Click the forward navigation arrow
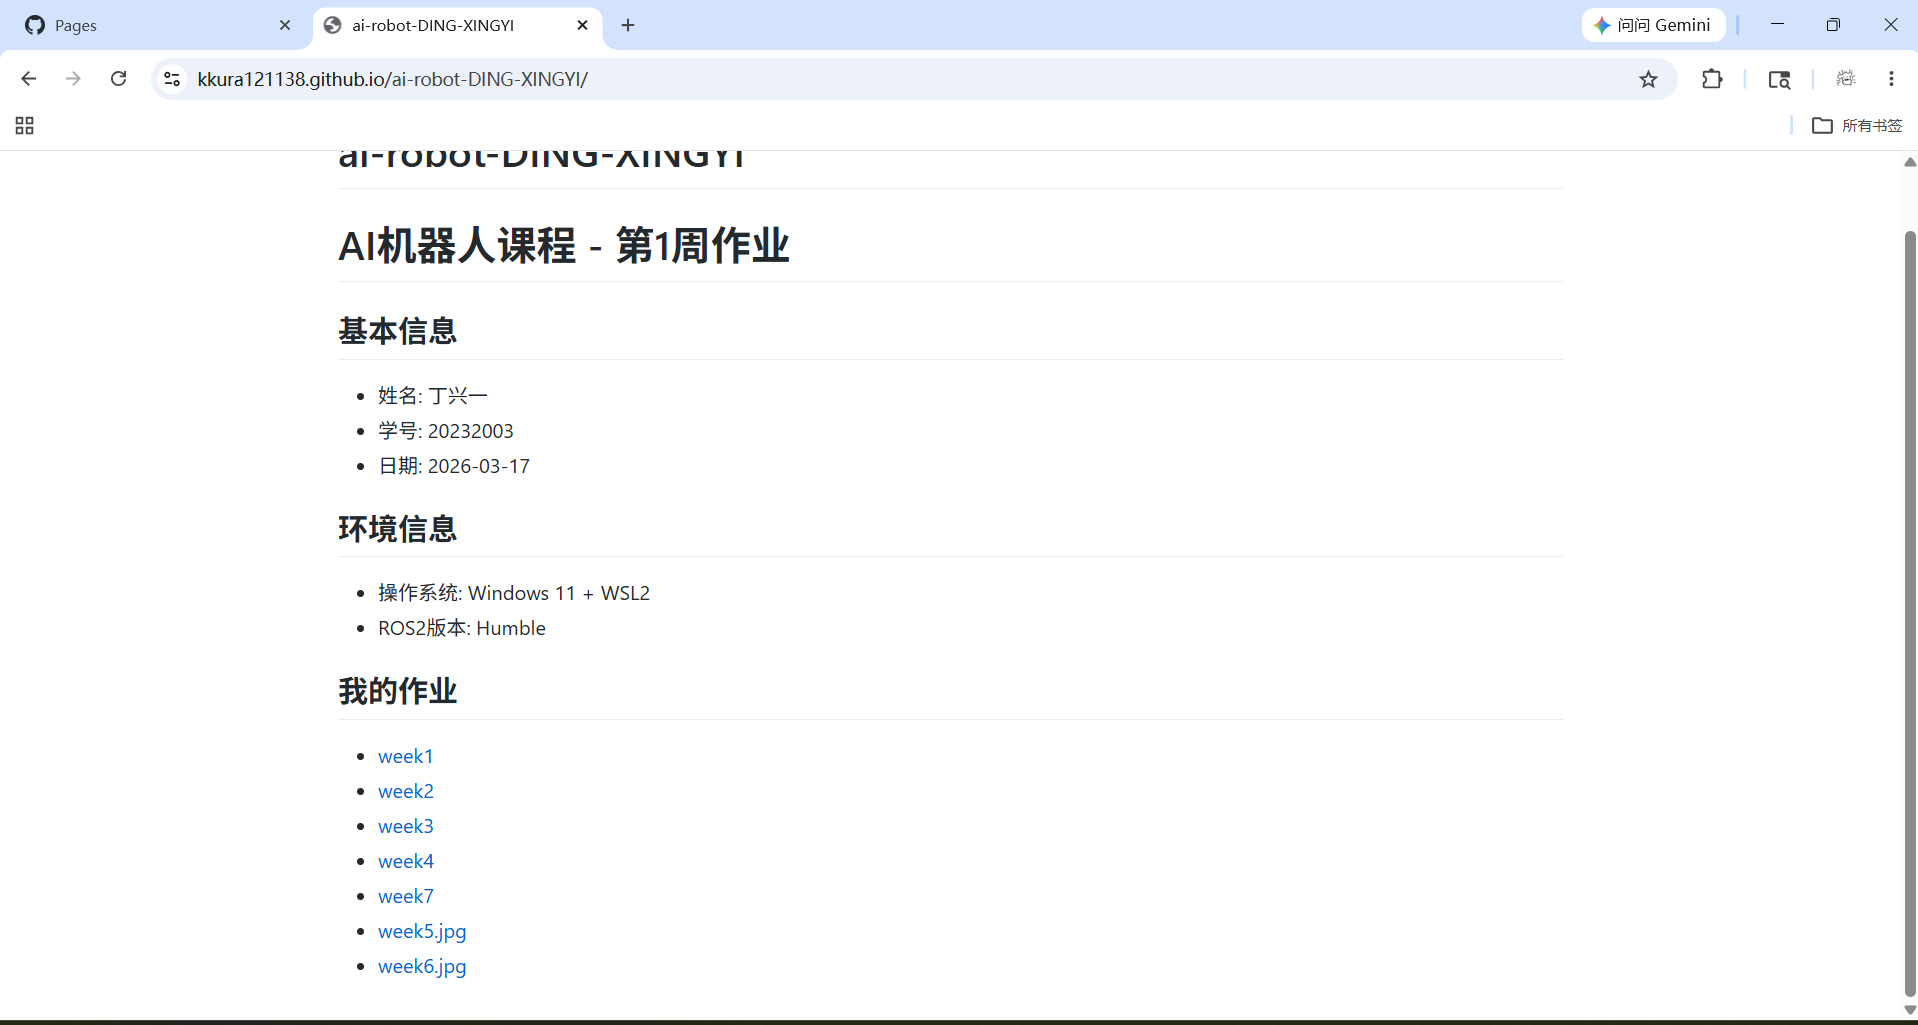 click(73, 79)
